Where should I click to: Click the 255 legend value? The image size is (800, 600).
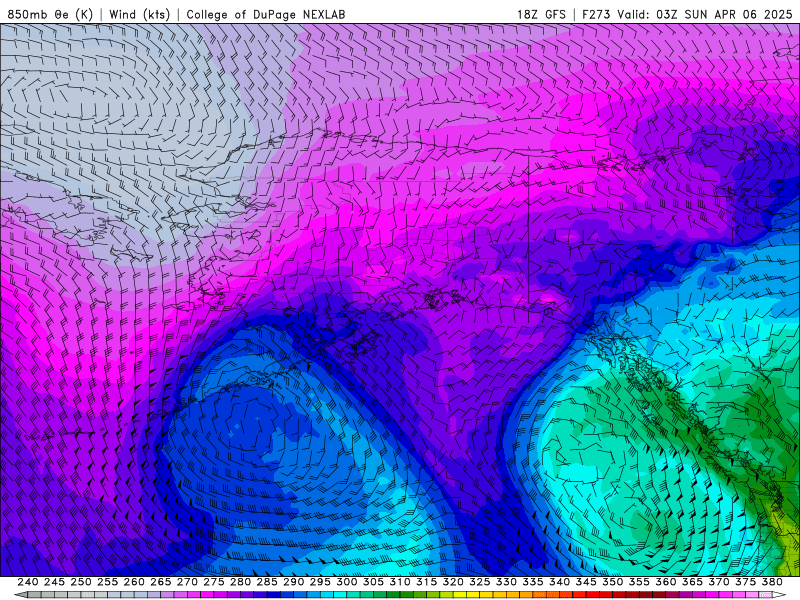107,582
